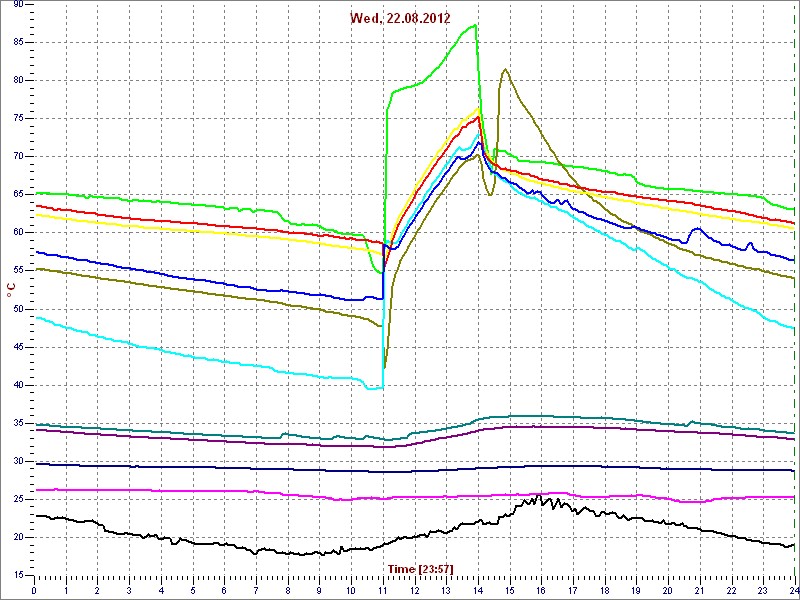
Task: Select hour 12 on the time axis
Action: [414, 590]
